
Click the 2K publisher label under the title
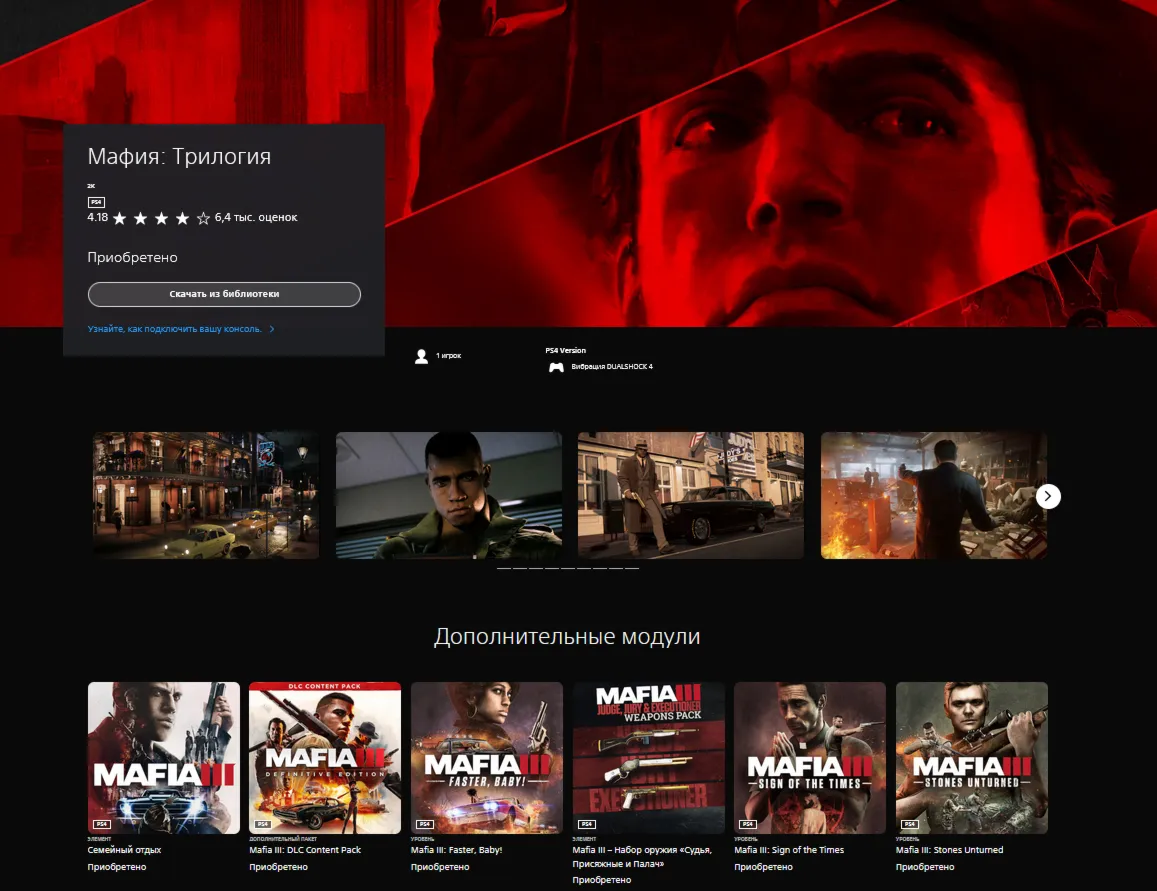91,186
